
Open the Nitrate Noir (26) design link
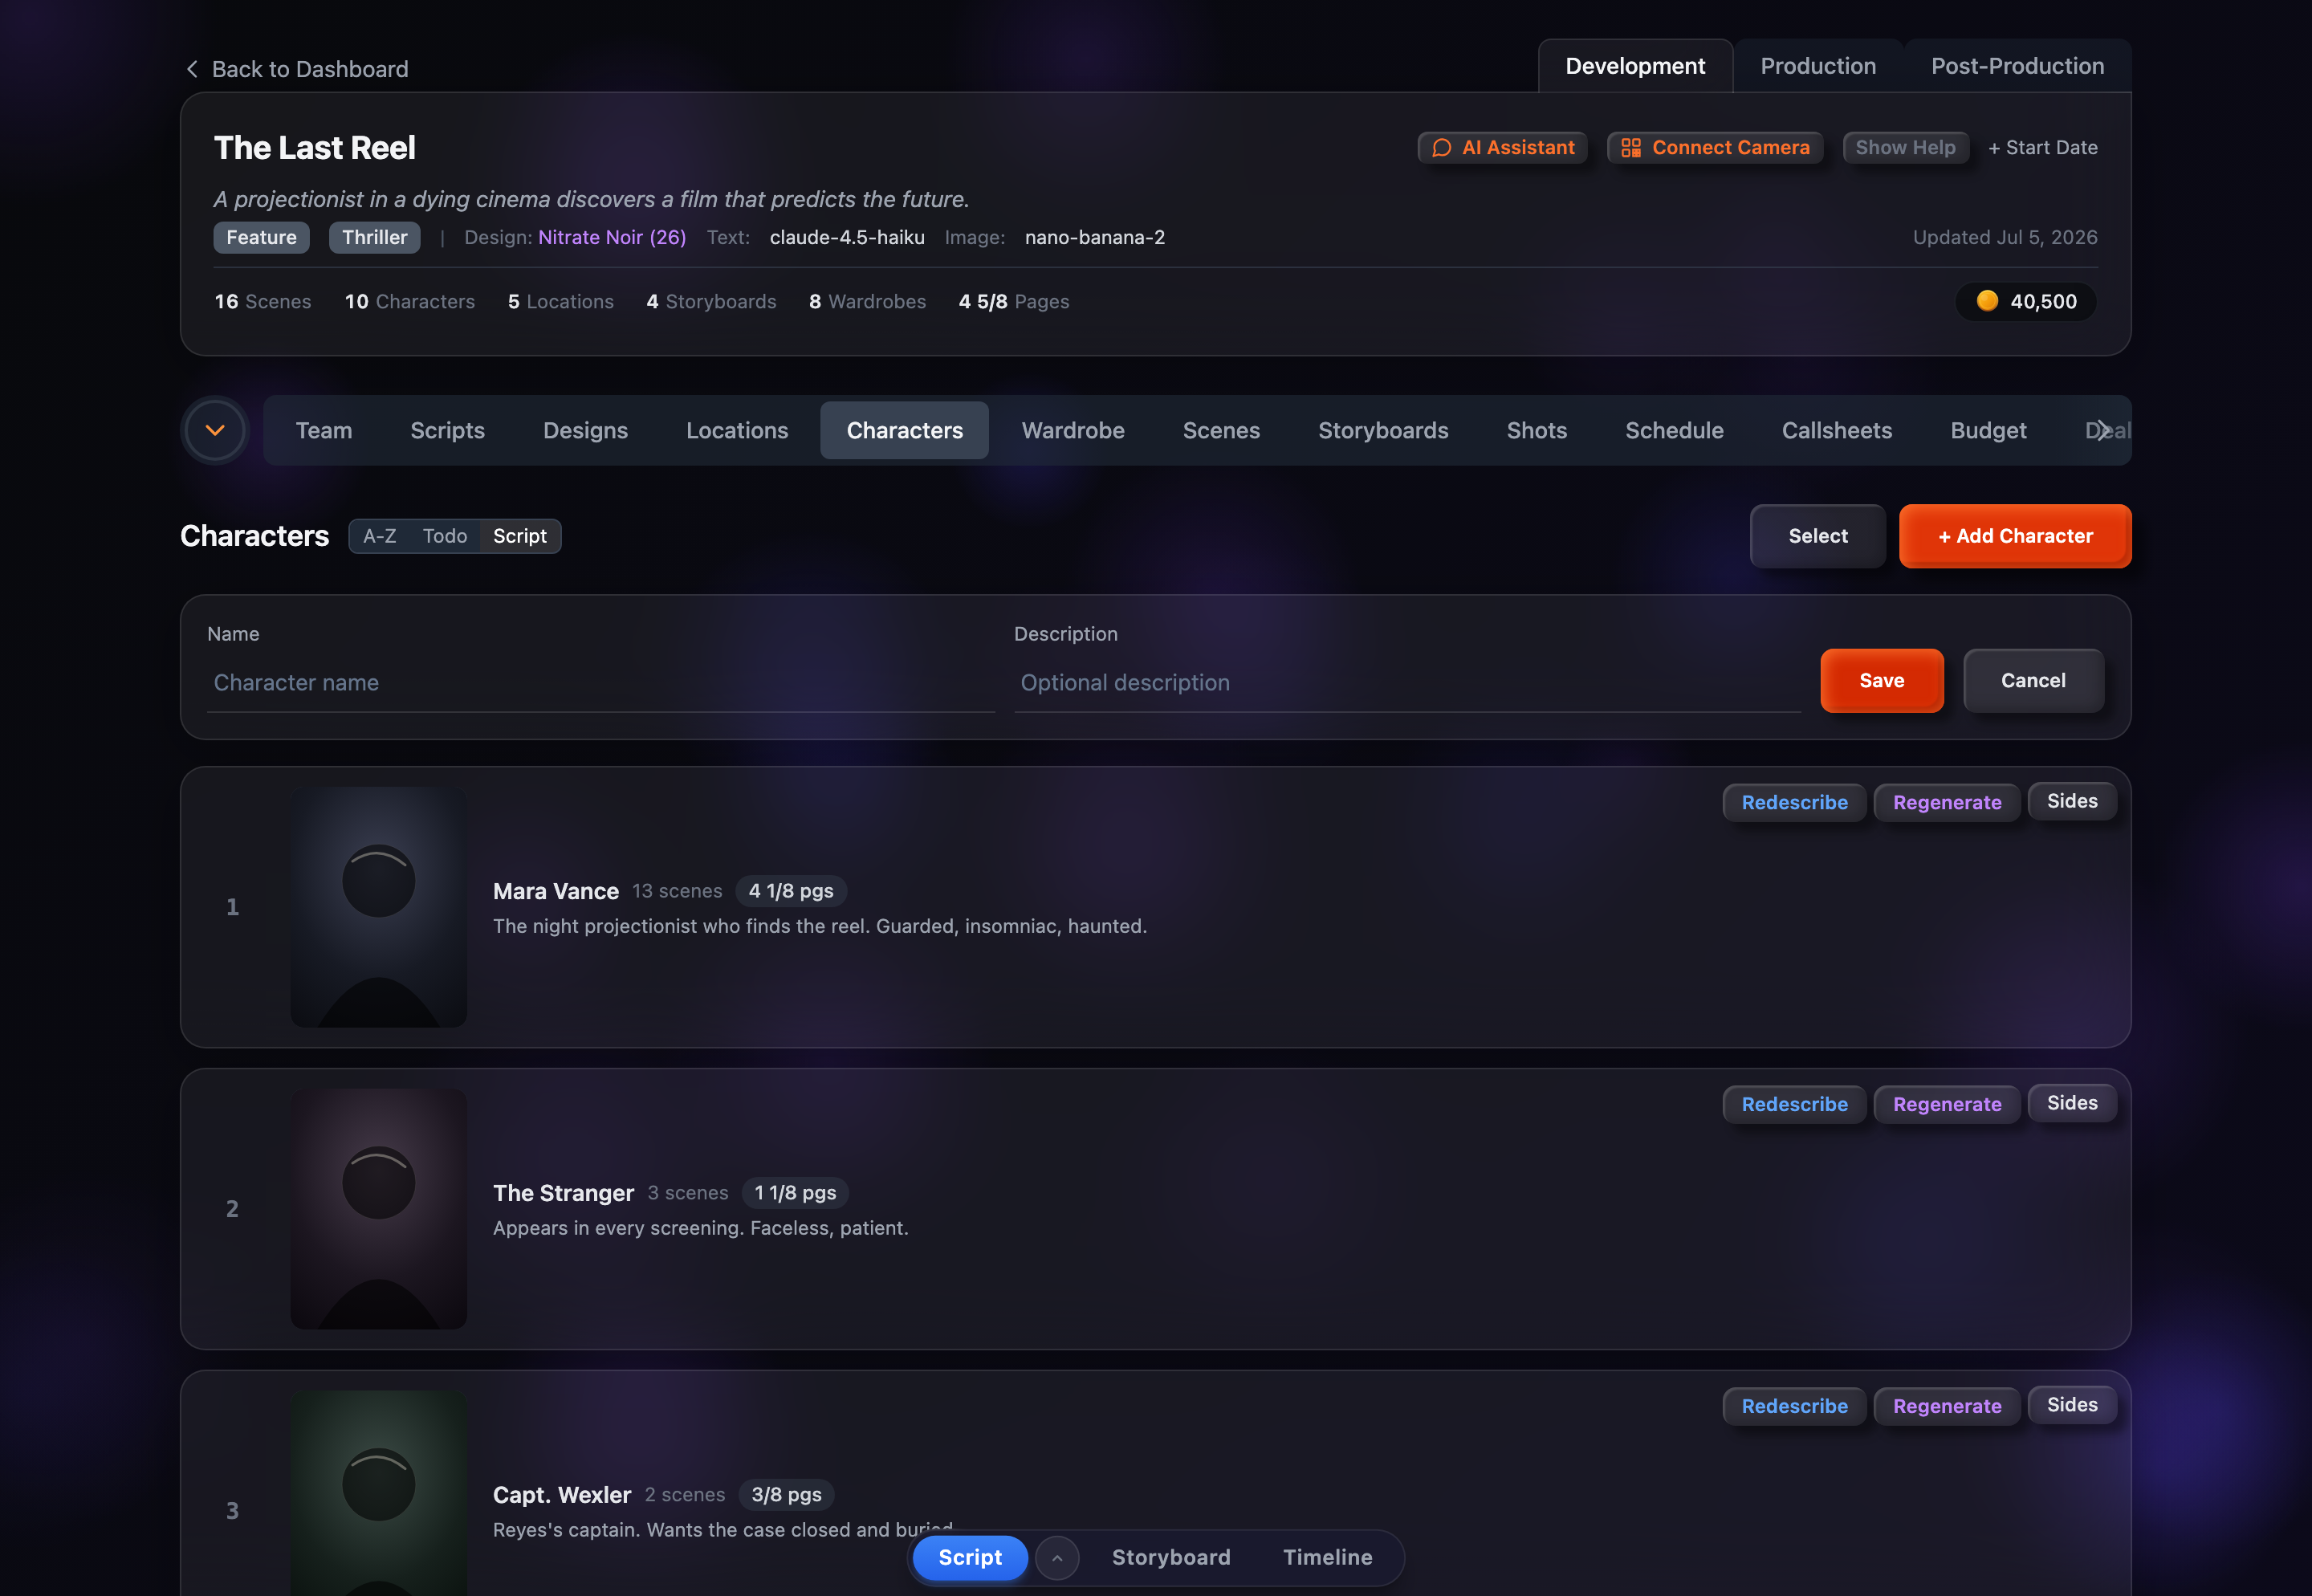click(612, 238)
